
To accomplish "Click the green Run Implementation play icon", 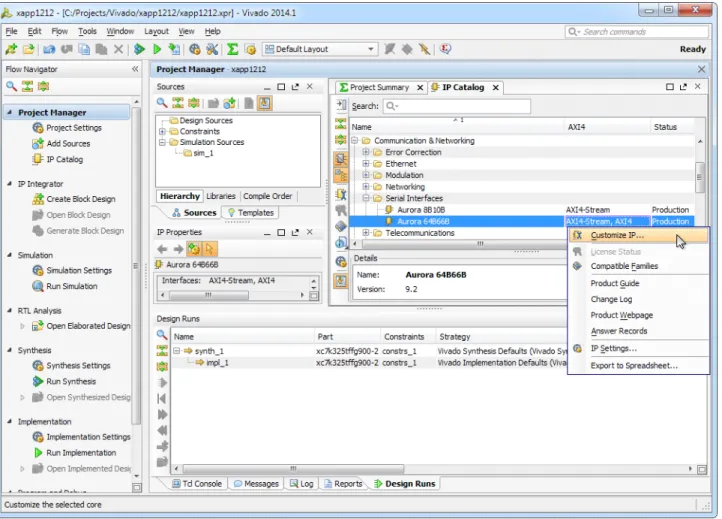I will 157,49.
